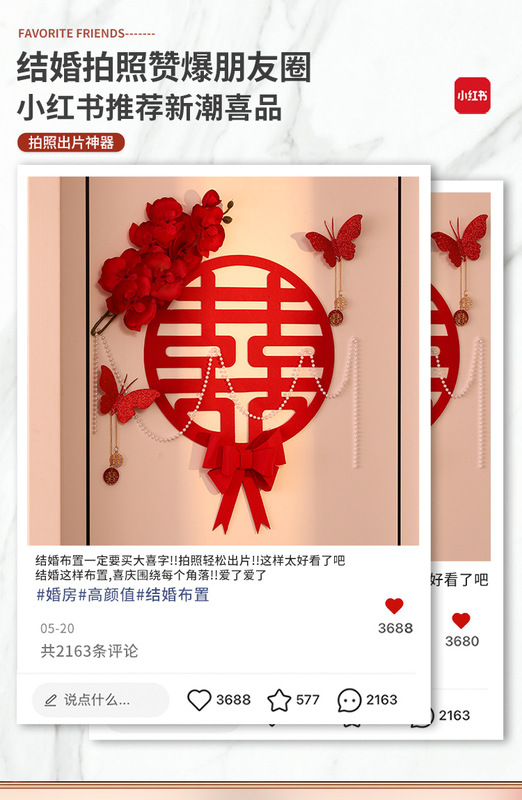Open the #结婚布置 hashtag link

pos(172,595)
